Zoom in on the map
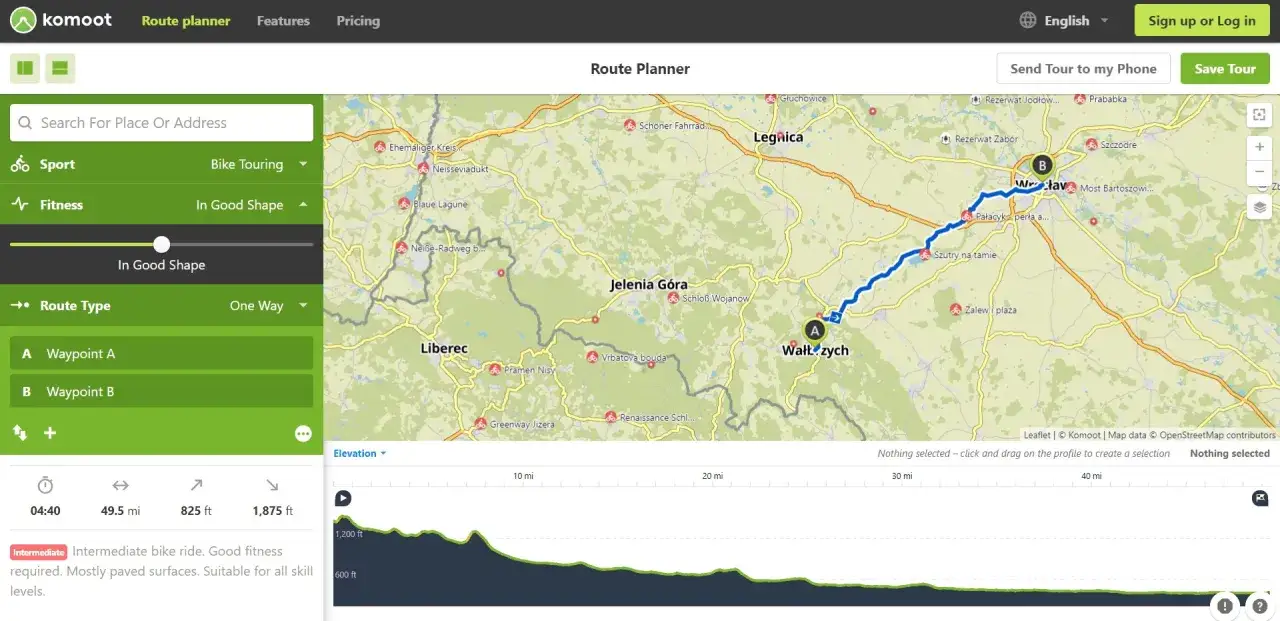This screenshot has width=1280, height=621. pyautogui.click(x=1259, y=147)
